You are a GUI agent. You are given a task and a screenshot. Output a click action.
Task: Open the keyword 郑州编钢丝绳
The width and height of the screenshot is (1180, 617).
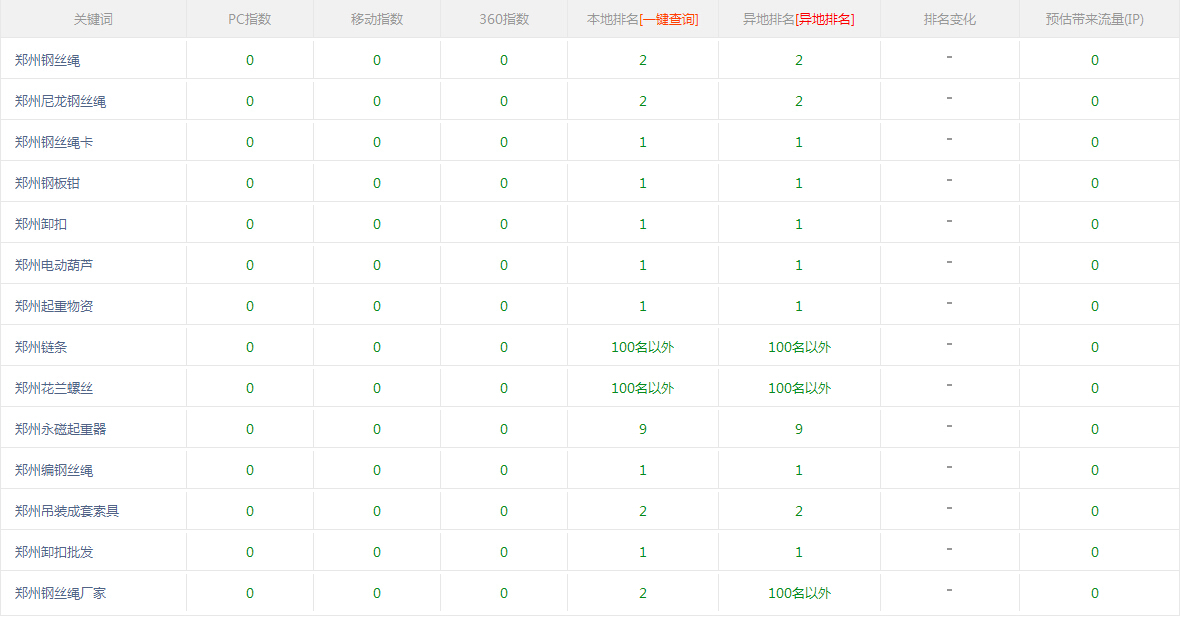click(54, 470)
